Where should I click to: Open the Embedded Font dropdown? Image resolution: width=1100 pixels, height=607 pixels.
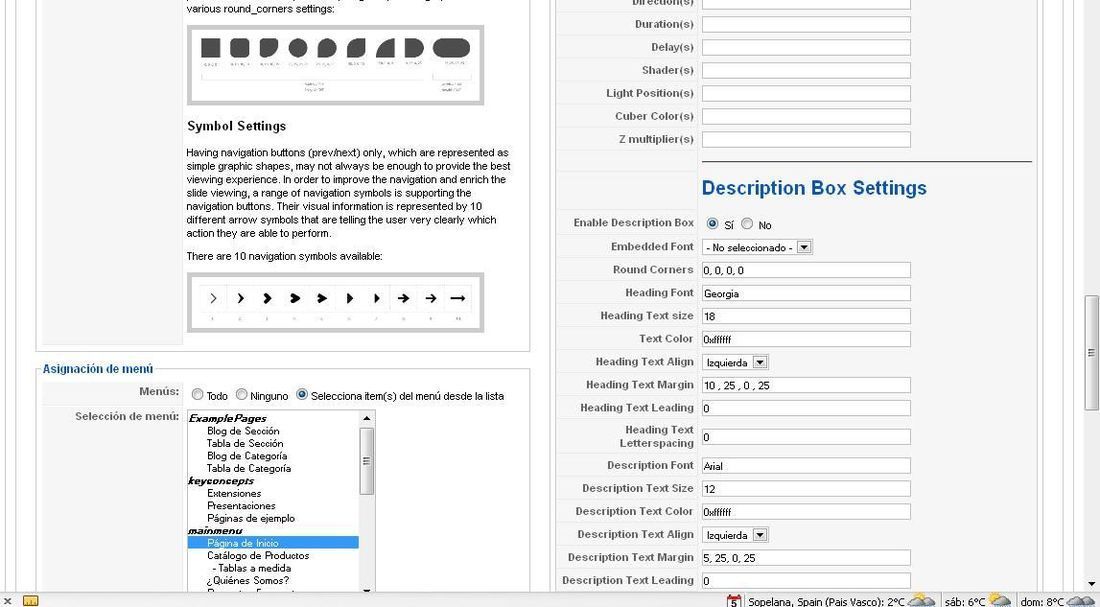[x=757, y=247]
